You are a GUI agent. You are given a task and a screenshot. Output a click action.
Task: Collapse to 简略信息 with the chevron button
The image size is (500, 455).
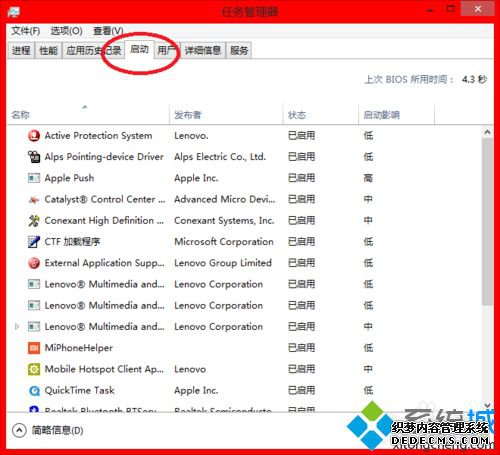tap(19, 430)
